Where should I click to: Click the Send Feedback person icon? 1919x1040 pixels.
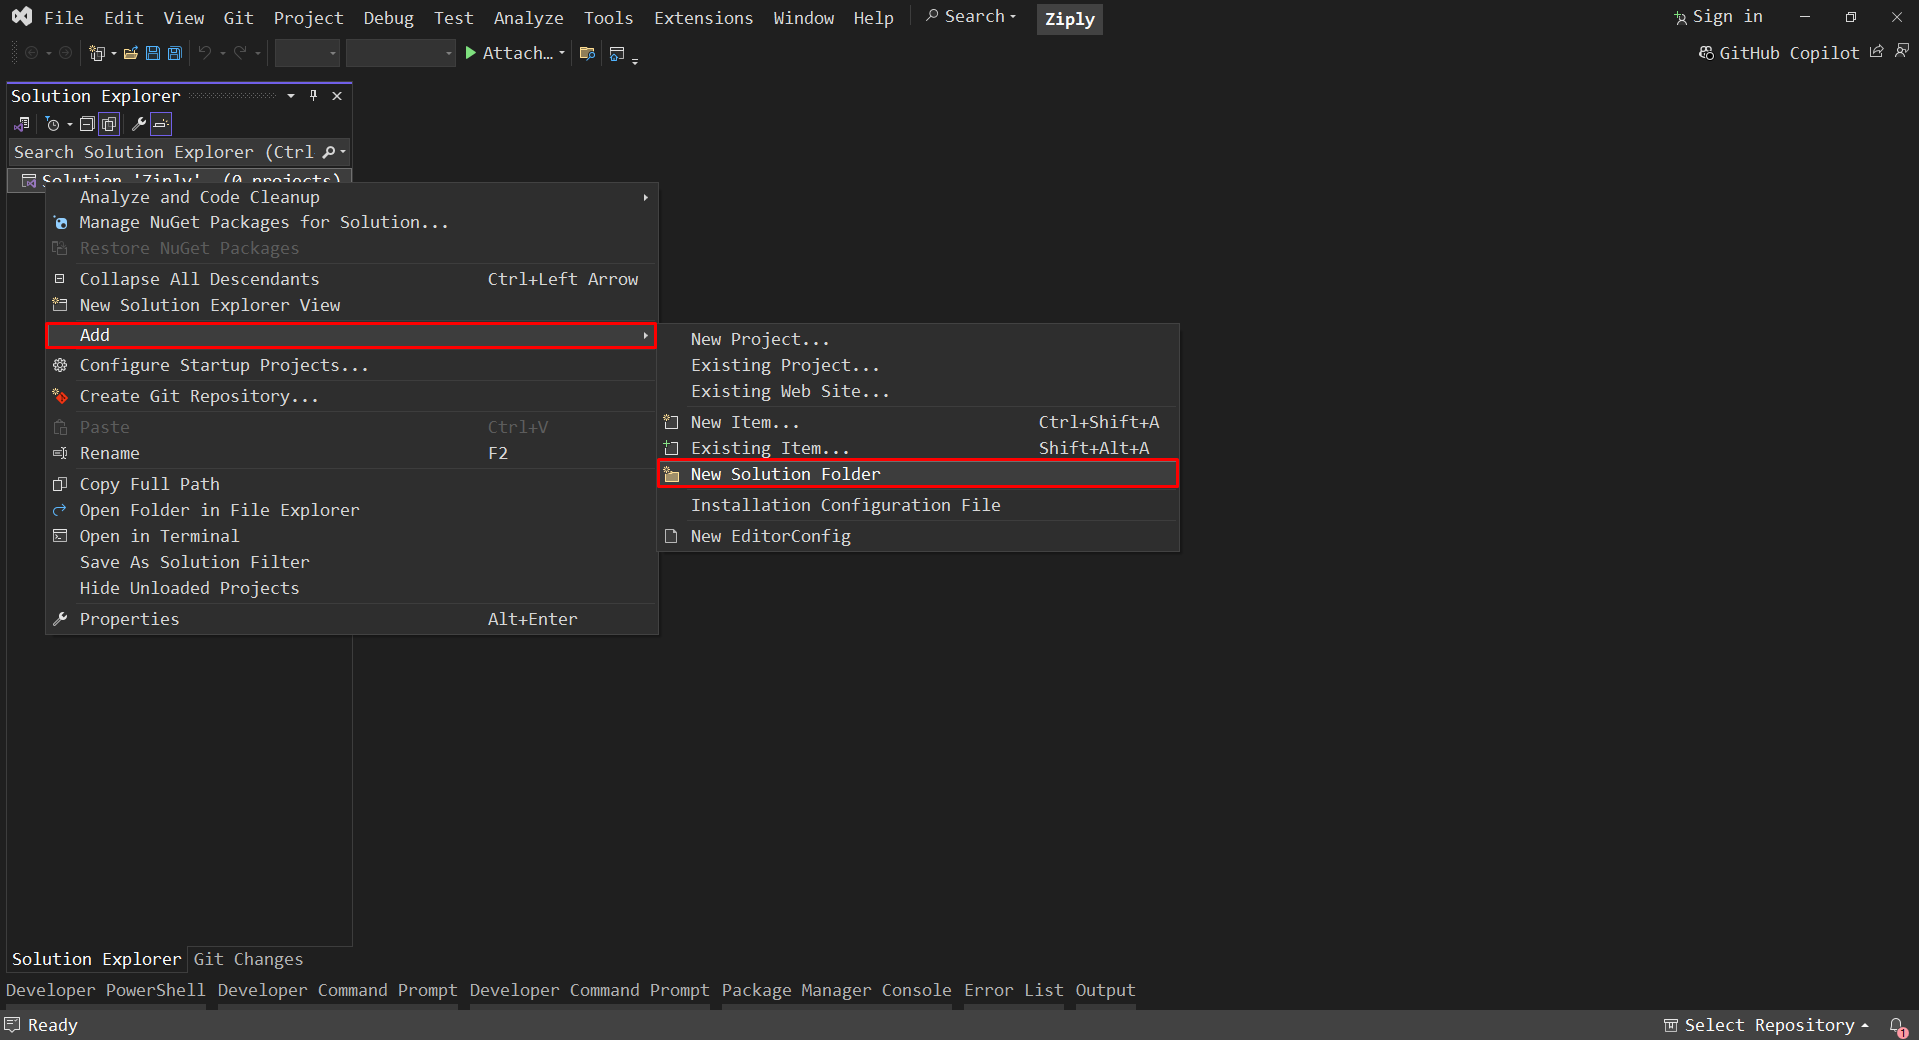click(x=1901, y=52)
